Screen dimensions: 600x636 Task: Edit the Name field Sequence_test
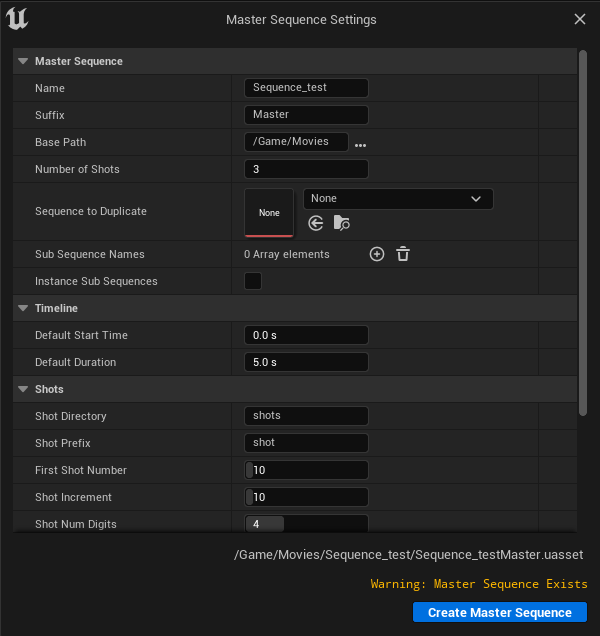click(x=306, y=88)
